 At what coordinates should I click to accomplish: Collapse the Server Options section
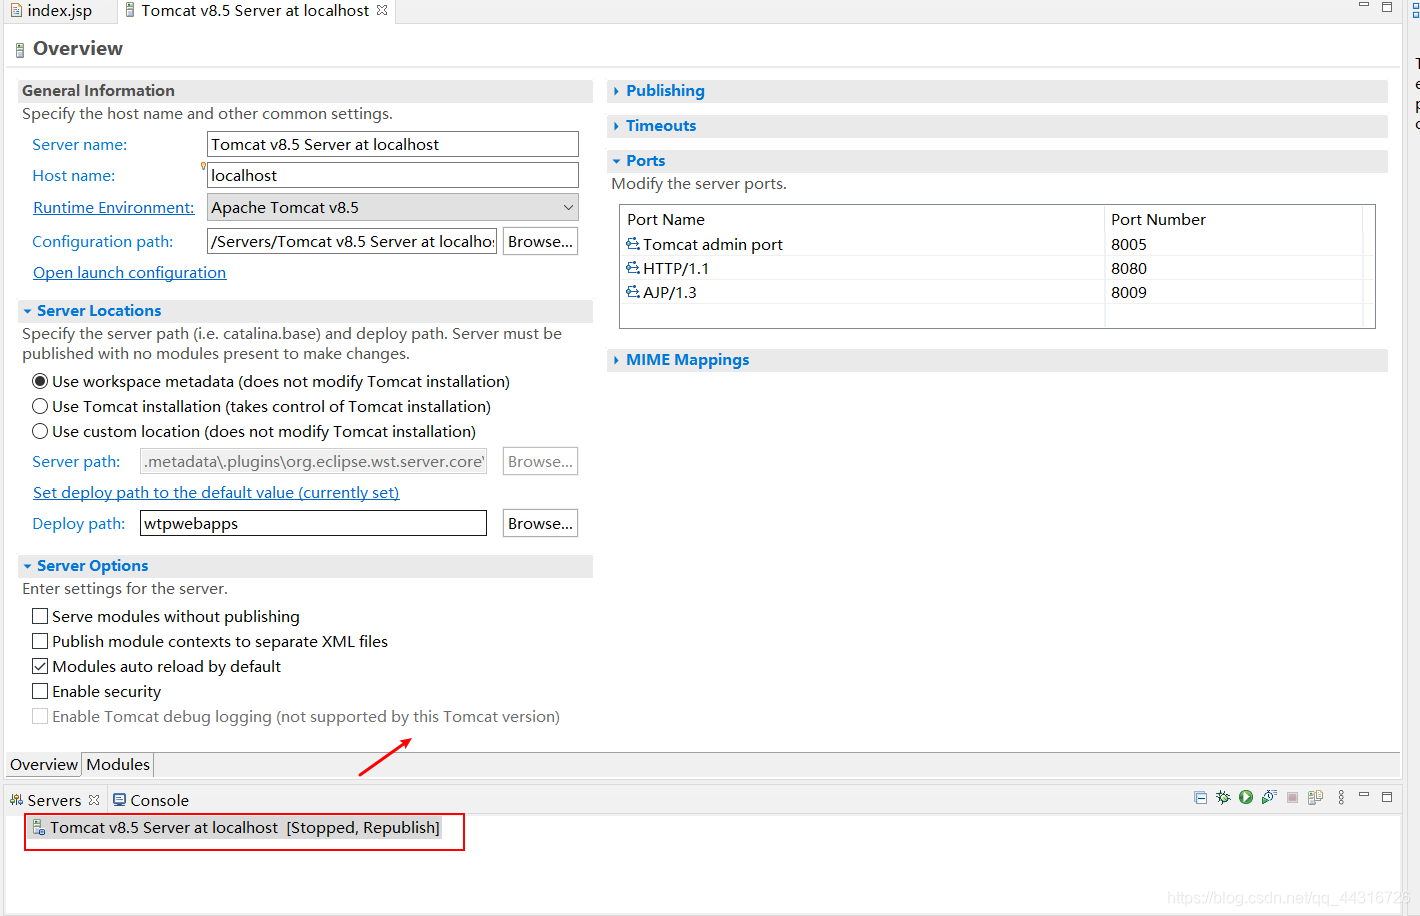click(x=27, y=566)
